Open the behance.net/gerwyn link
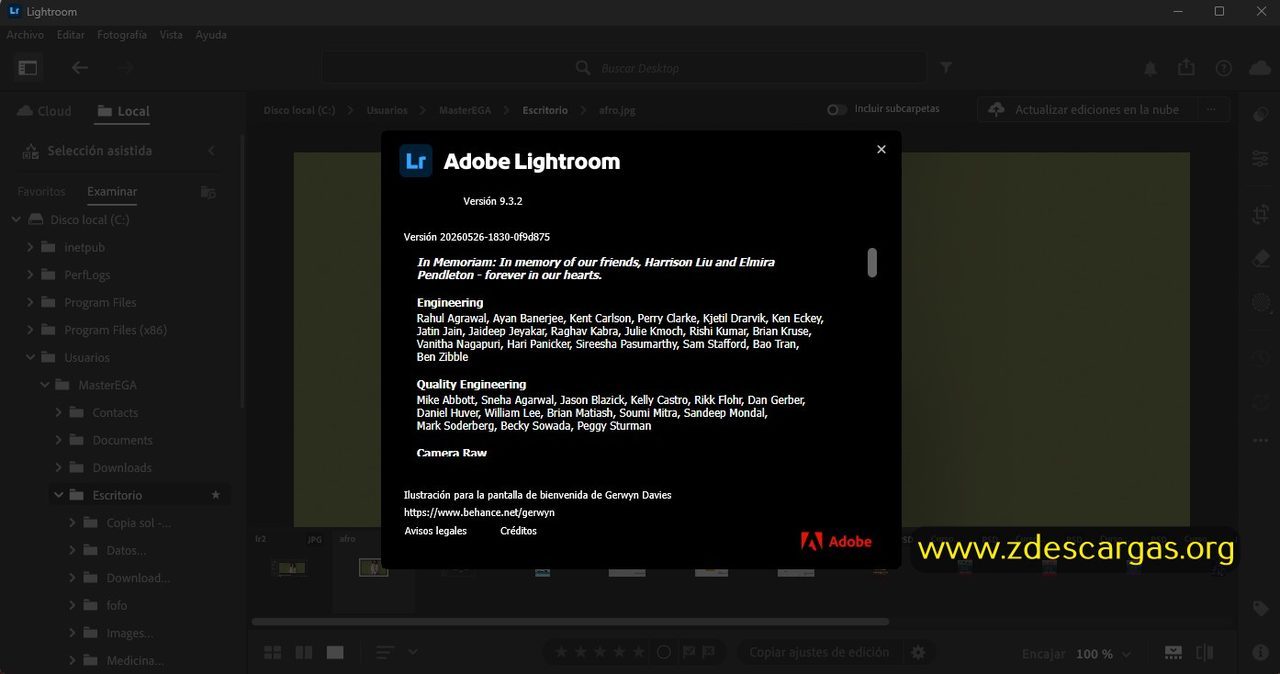 pos(479,512)
